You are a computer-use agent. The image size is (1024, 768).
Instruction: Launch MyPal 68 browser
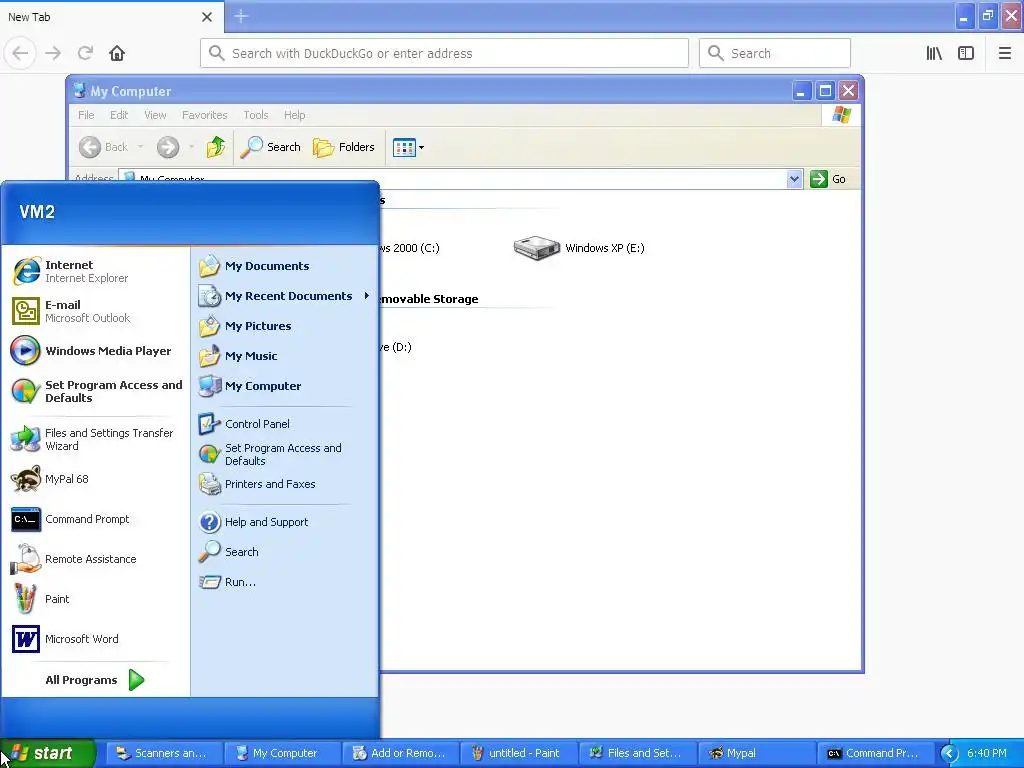[x=95, y=479]
